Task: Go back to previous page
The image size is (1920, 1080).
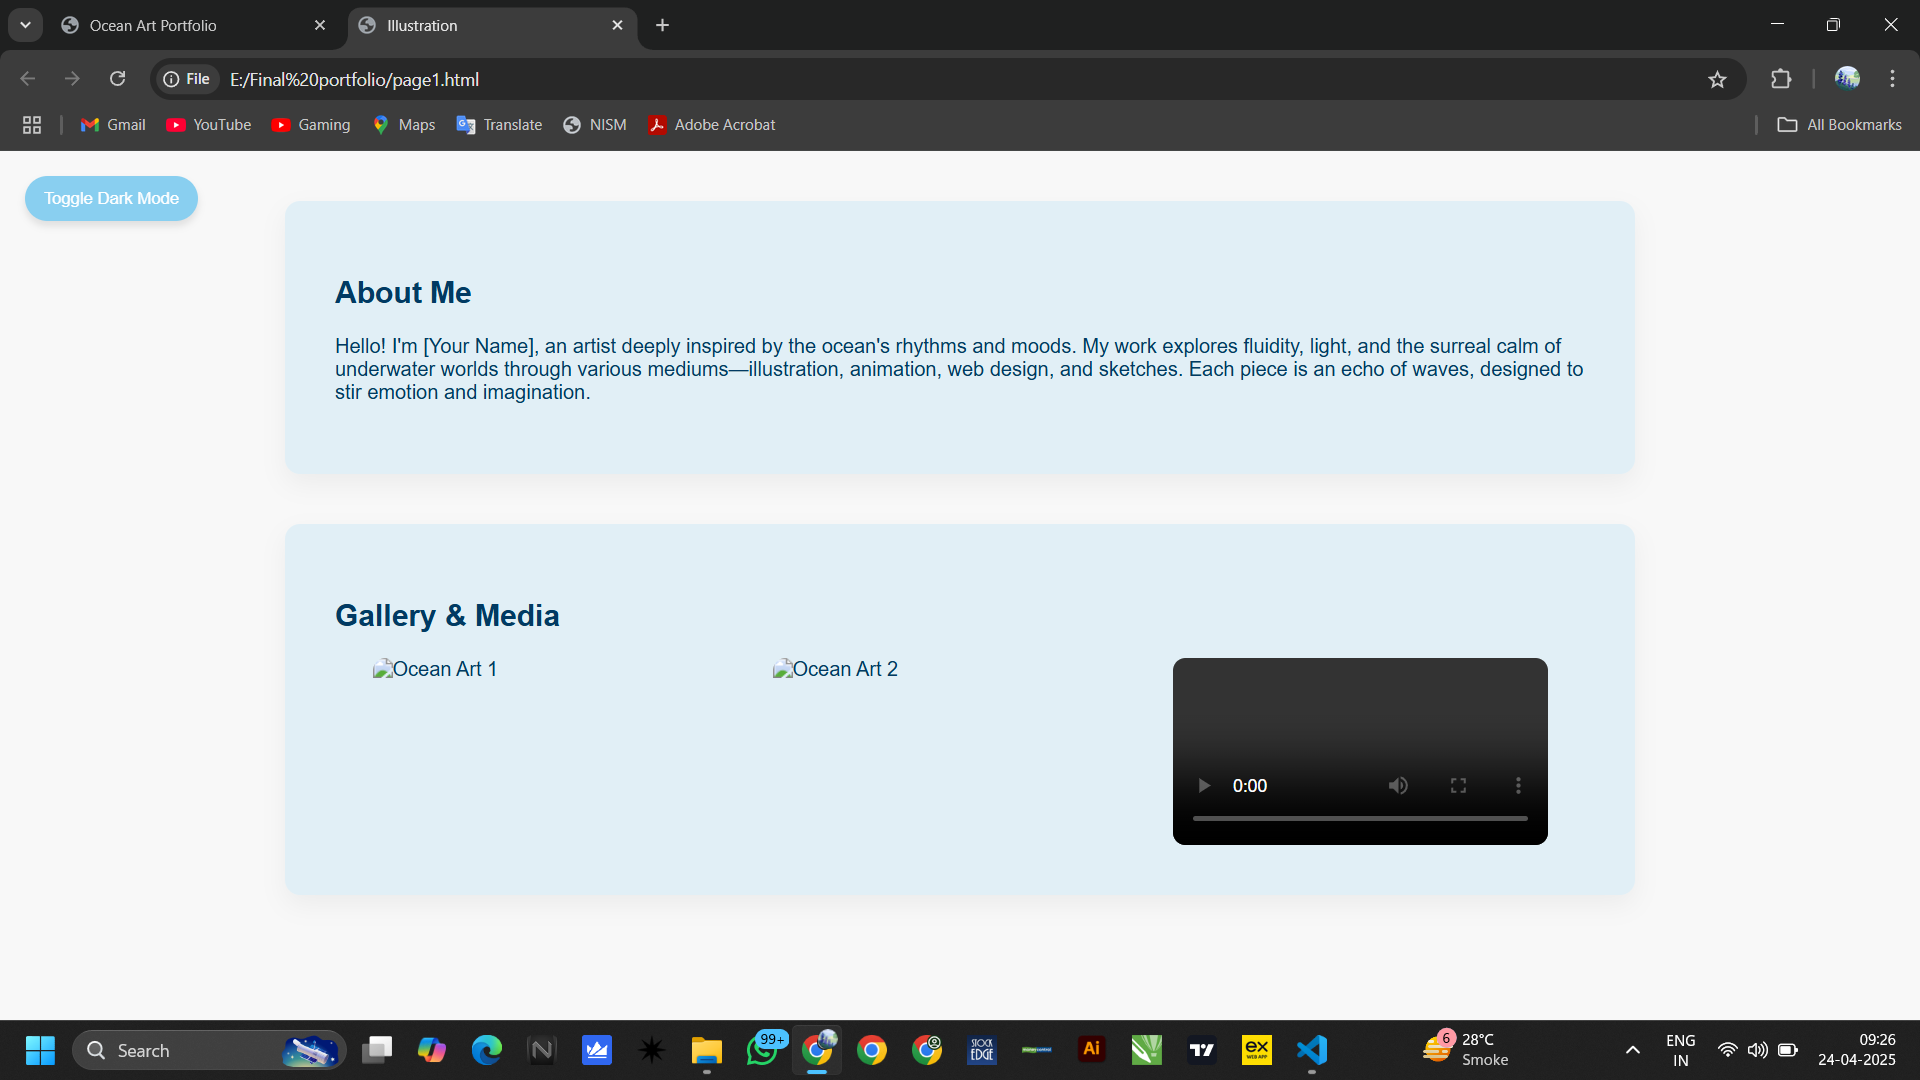Action: click(28, 79)
